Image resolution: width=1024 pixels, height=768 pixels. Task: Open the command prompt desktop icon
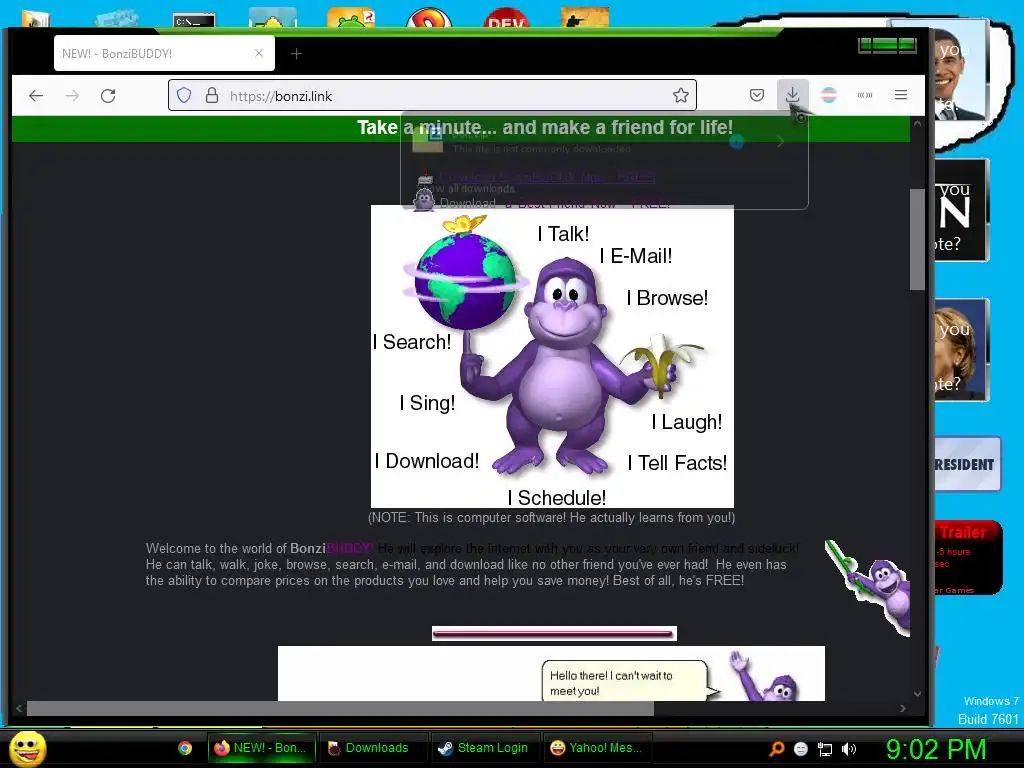coord(194,21)
